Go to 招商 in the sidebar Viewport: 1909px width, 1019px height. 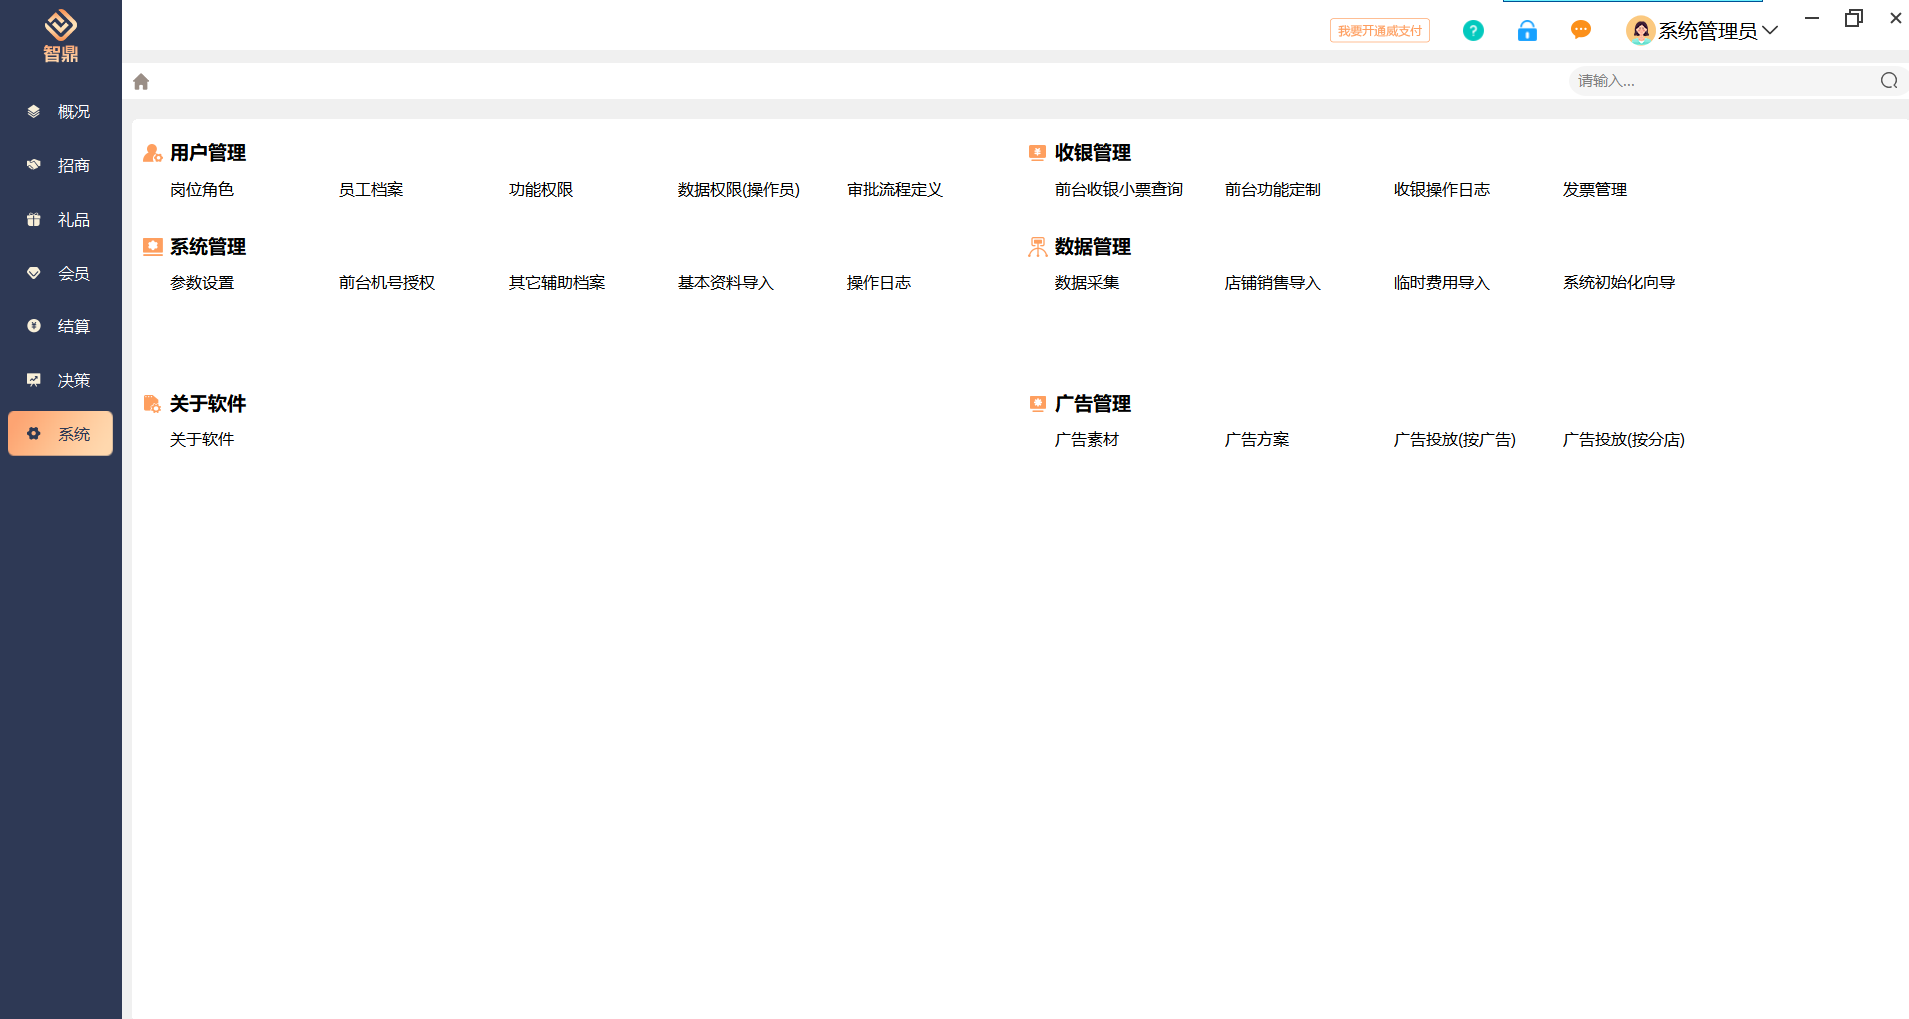tap(61, 166)
